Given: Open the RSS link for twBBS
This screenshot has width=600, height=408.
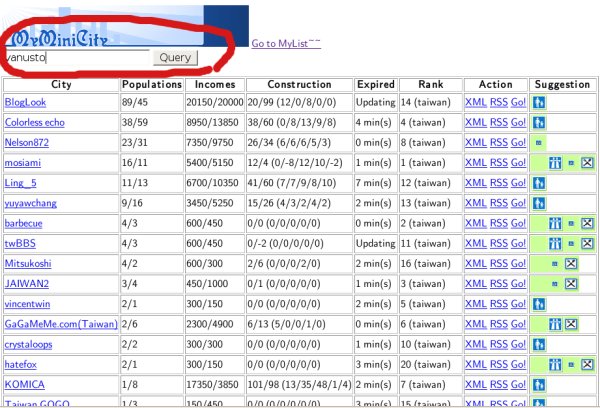Looking at the screenshot, I should point(499,243).
